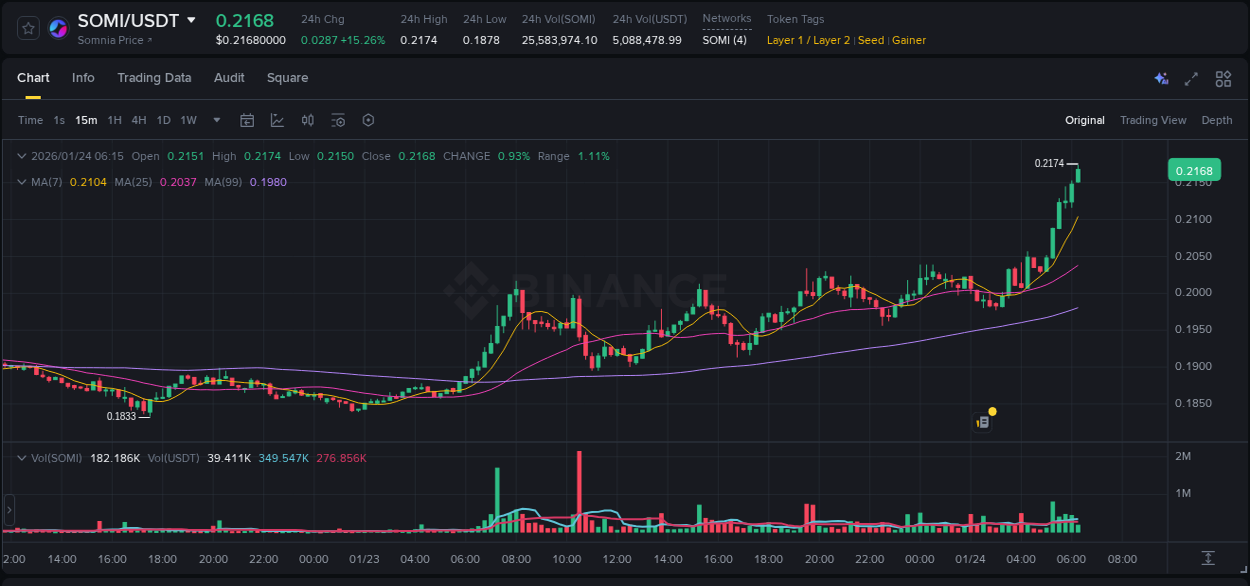Open the Audit tab
1250x586 pixels.
(x=229, y=78)
